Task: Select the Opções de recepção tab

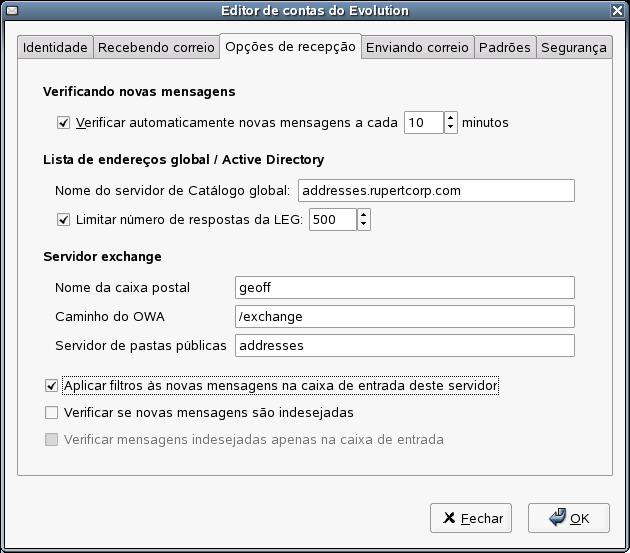Action: pos(290,47)
